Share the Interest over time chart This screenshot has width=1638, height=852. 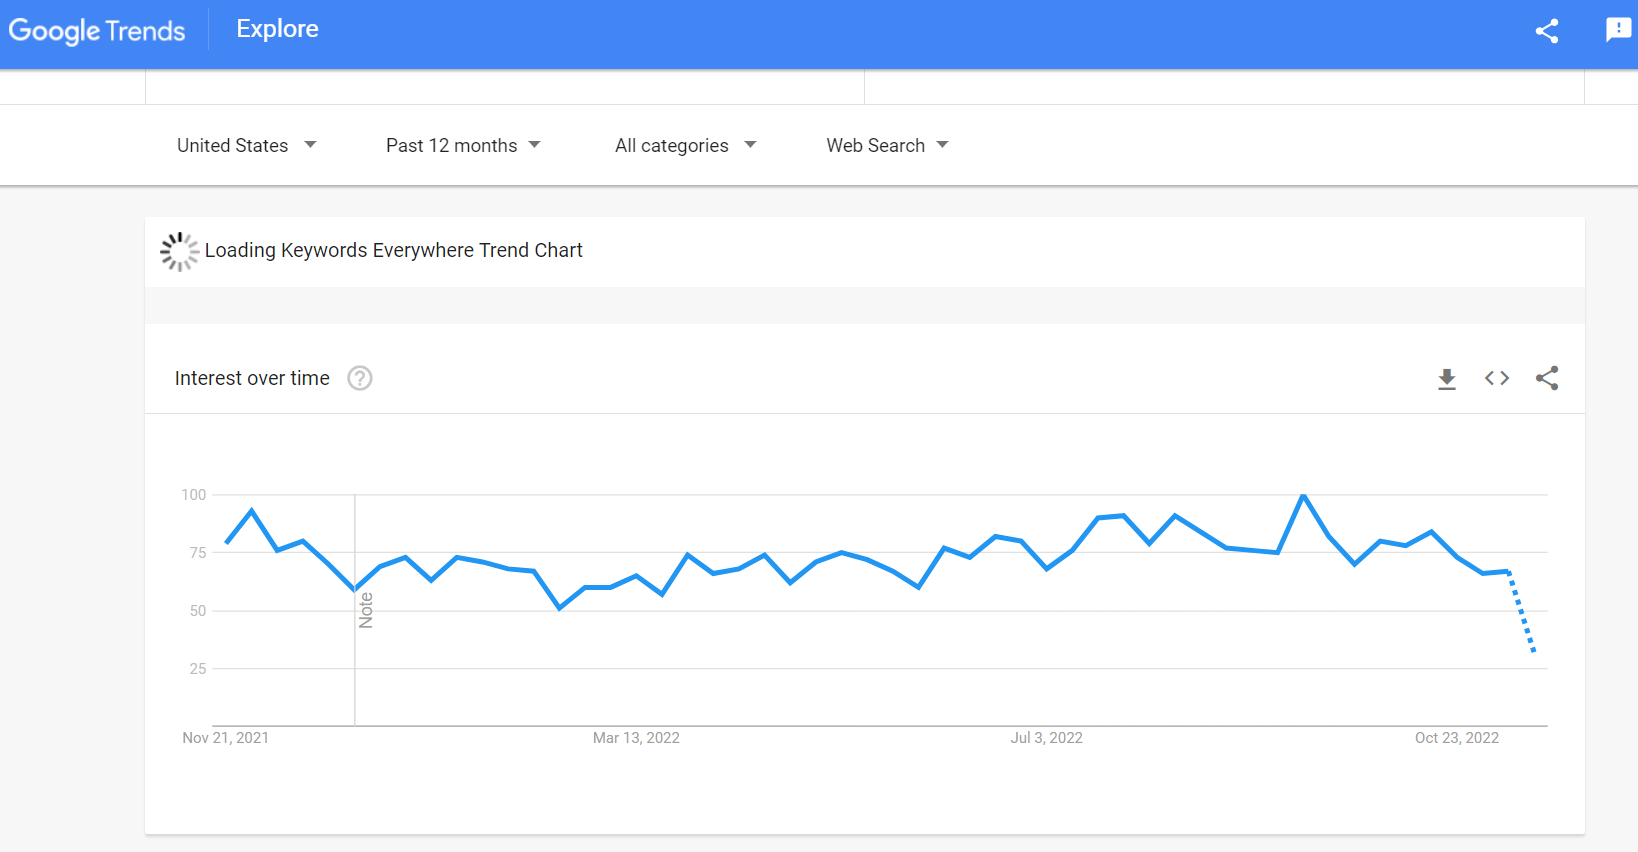click(1547, 378)
